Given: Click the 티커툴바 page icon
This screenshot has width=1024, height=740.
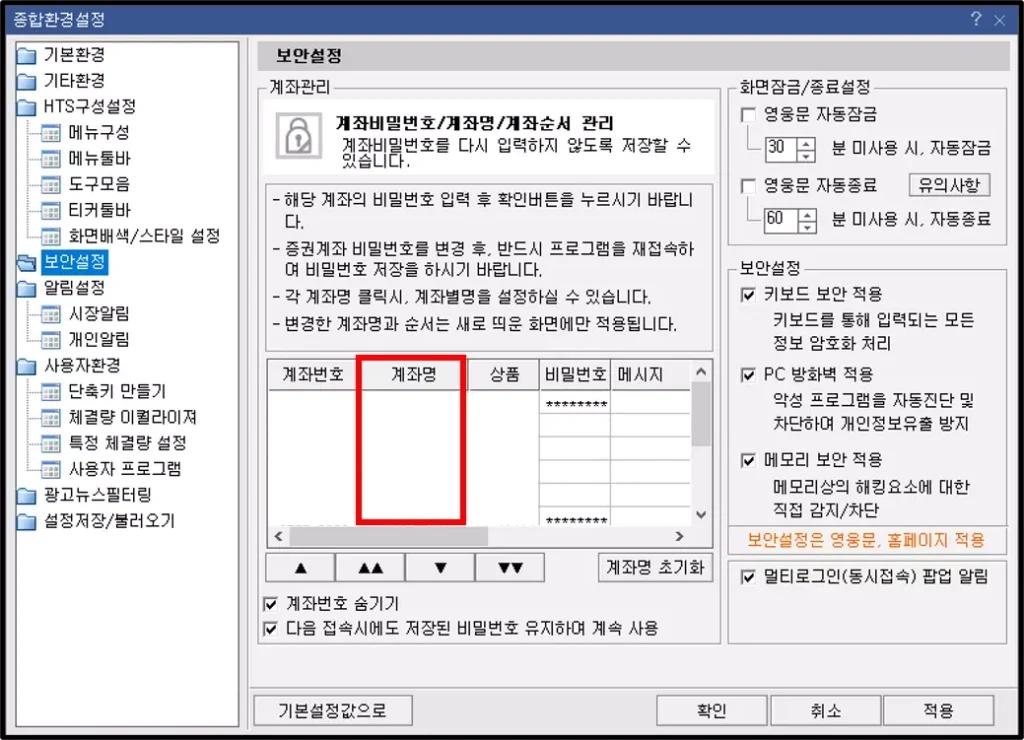Looking at the screenshot, I should (x=51, y=210).
